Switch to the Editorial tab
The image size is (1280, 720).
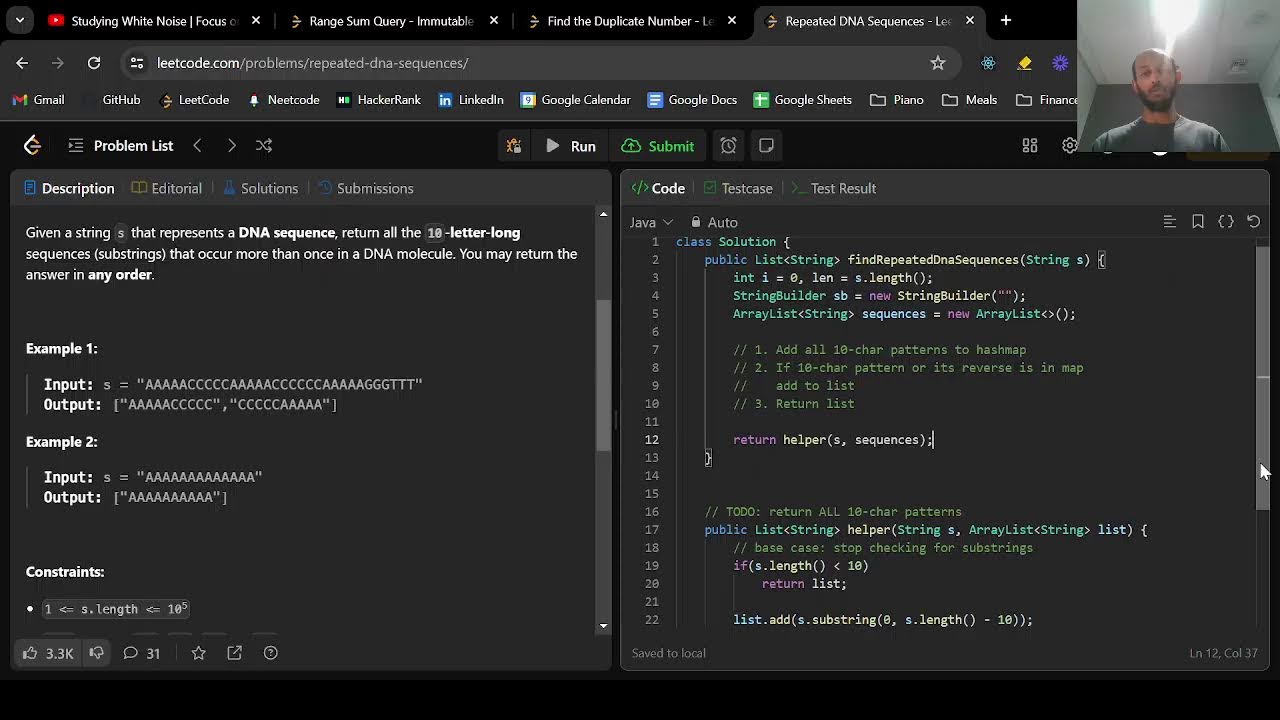pos(167,188)
